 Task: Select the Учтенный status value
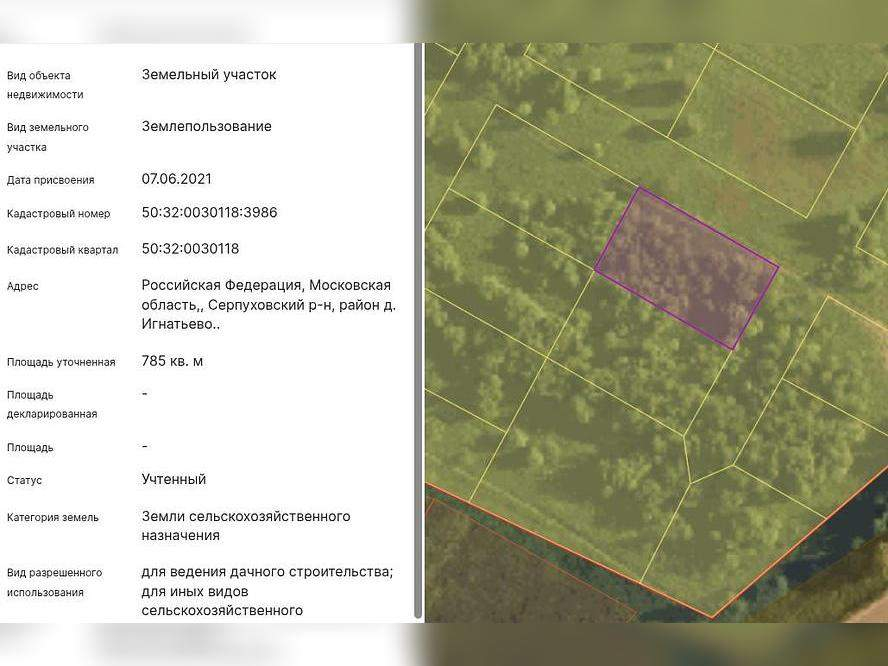click(x=172, y=479)
